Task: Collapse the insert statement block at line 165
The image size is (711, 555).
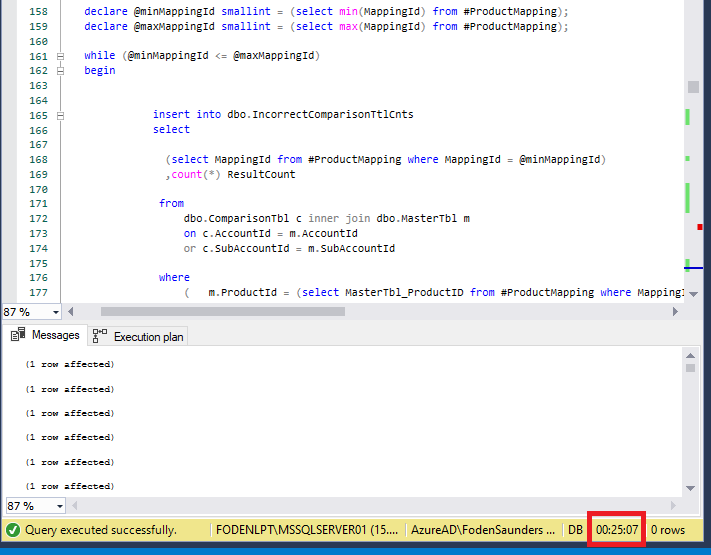Action: click(62, 115)
